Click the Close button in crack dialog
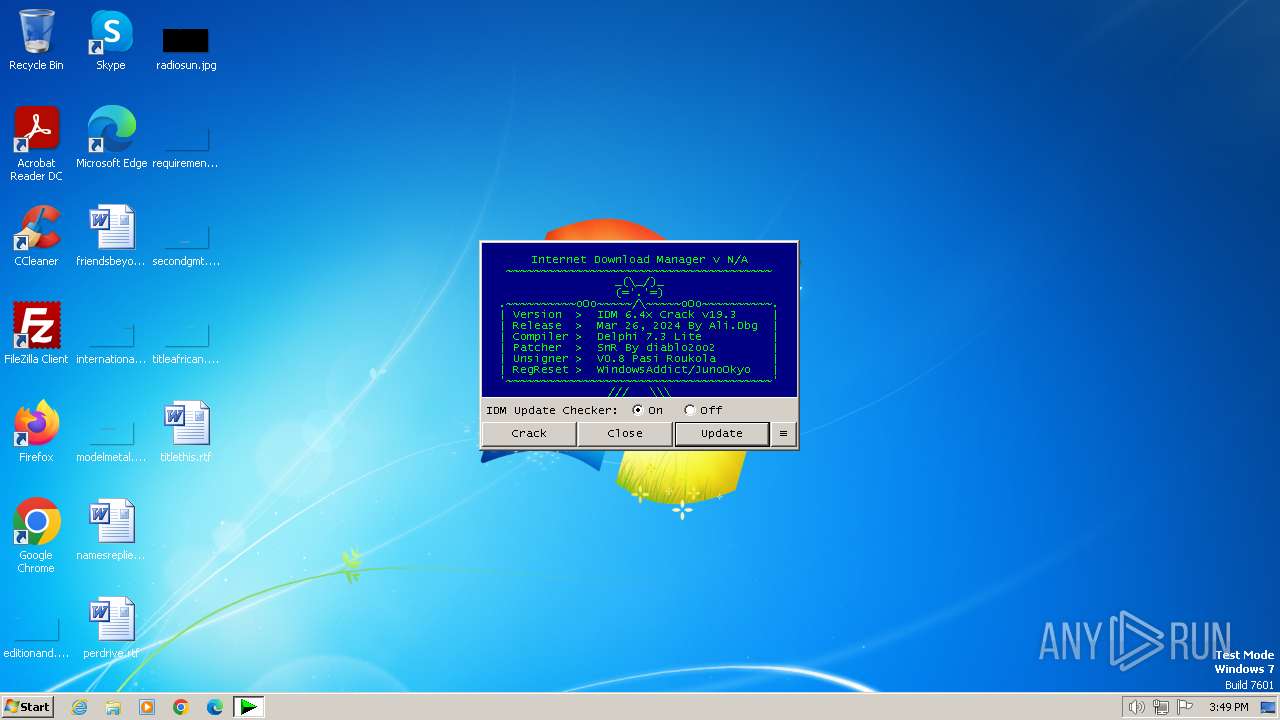This screenshot has height=720, width=1280. pyautogui.click(x=625, y=433)
